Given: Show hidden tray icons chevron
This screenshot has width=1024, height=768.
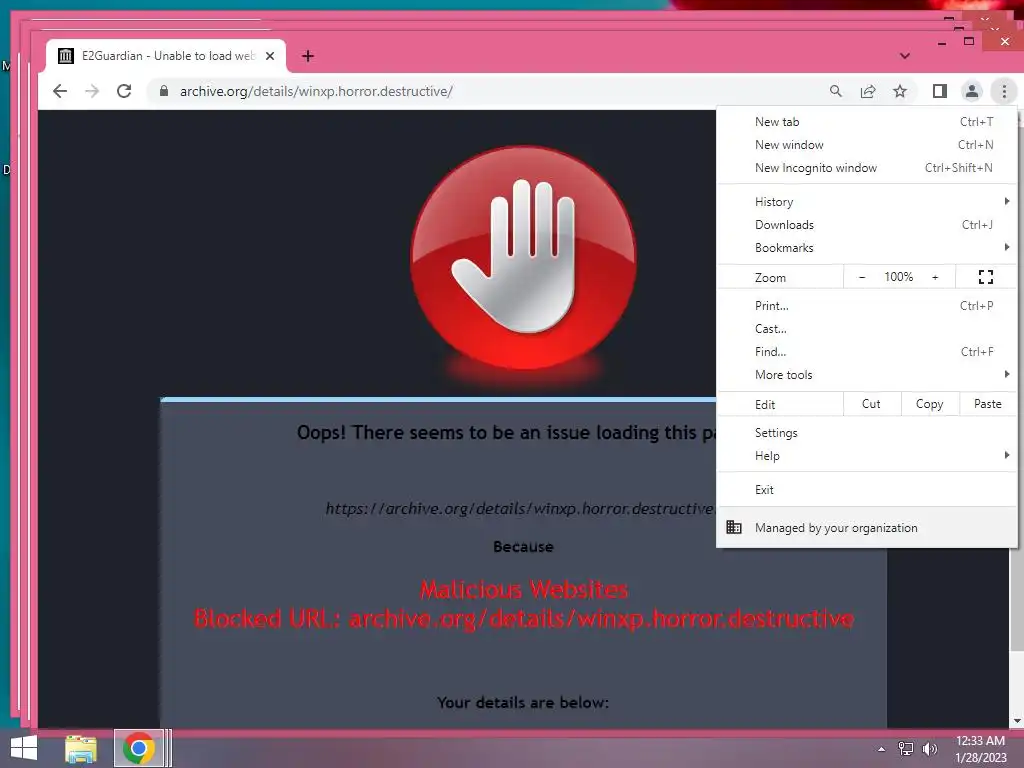Looking at the screenshot, I should (x=881, y=749).
